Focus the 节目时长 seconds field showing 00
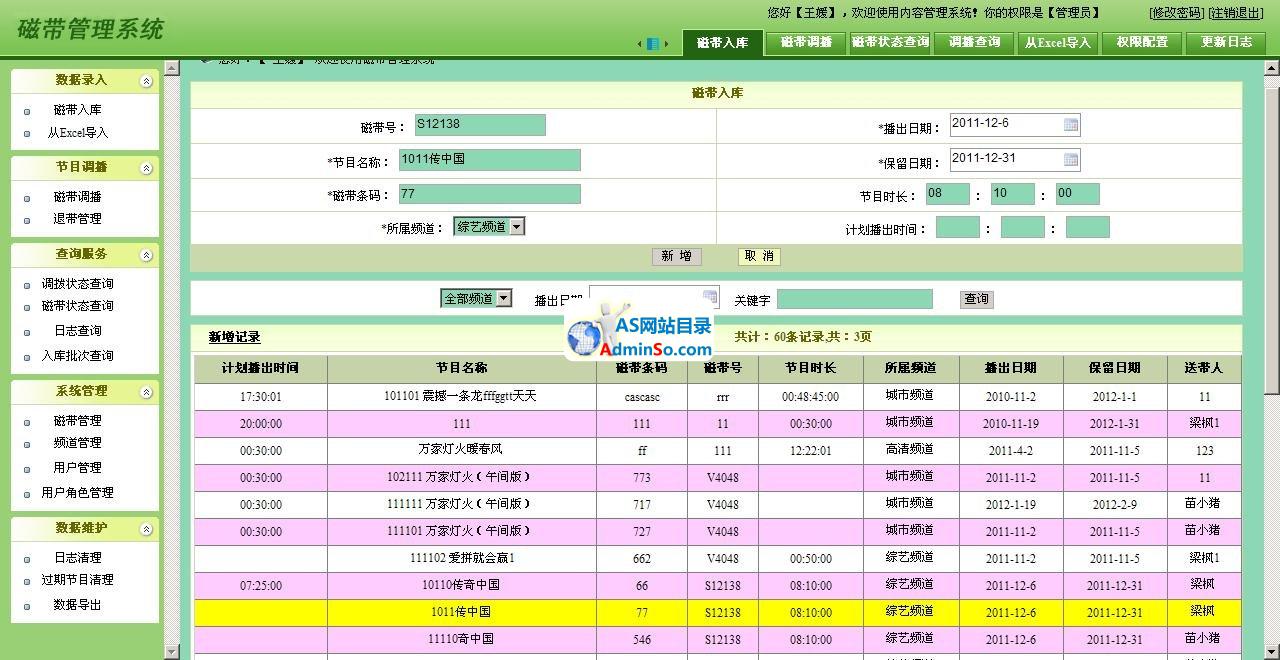The image size is (1280, 660). [1078, 194]
